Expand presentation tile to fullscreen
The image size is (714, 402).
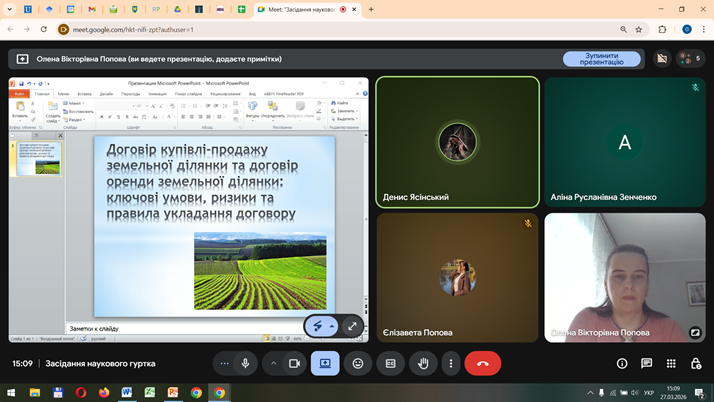point(352,326)
